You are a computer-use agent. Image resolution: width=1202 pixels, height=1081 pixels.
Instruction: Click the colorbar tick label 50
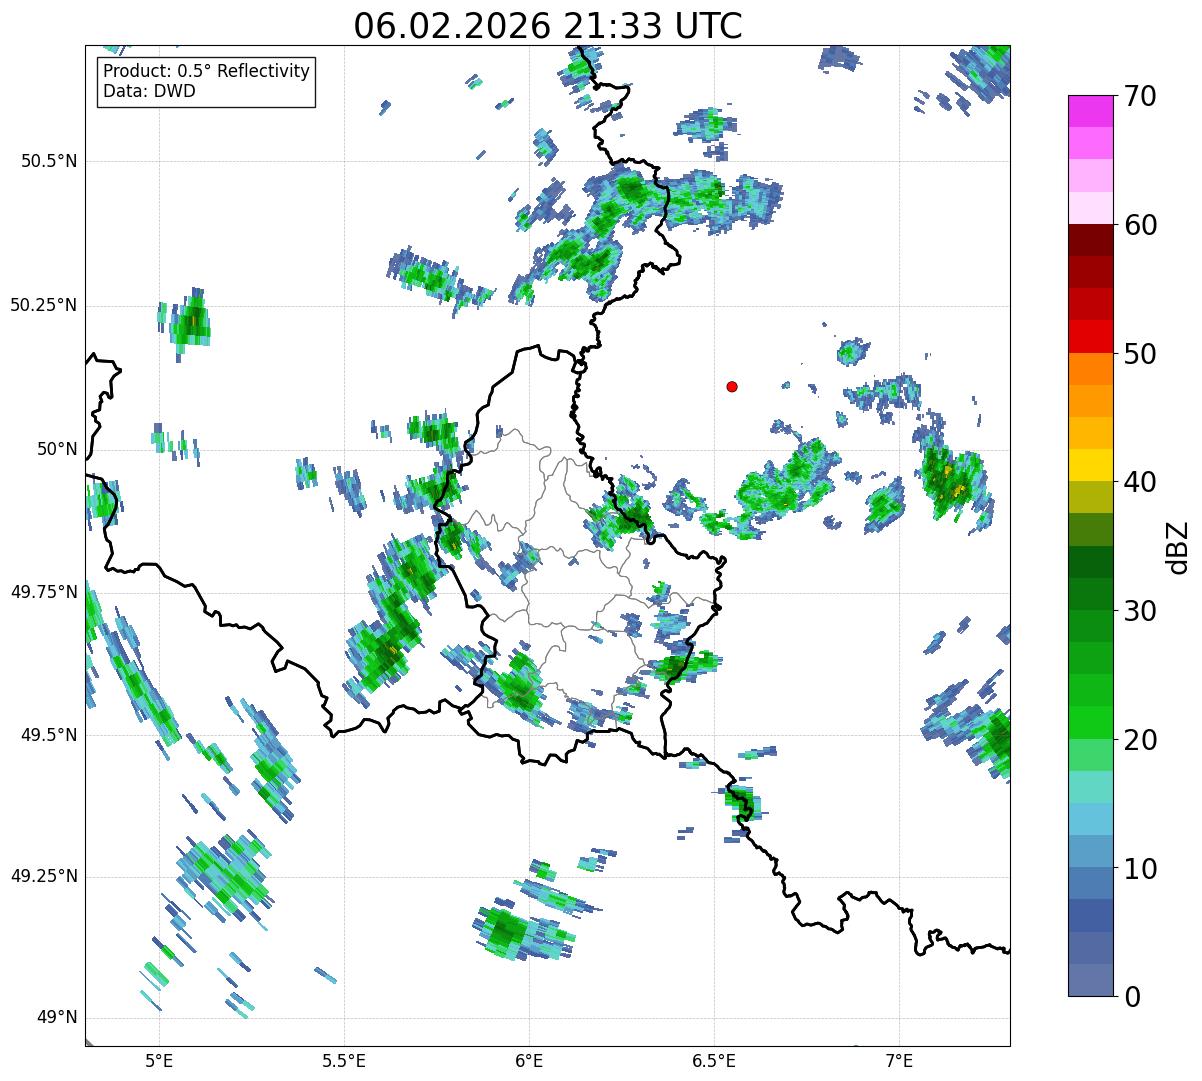(1141, 354)
